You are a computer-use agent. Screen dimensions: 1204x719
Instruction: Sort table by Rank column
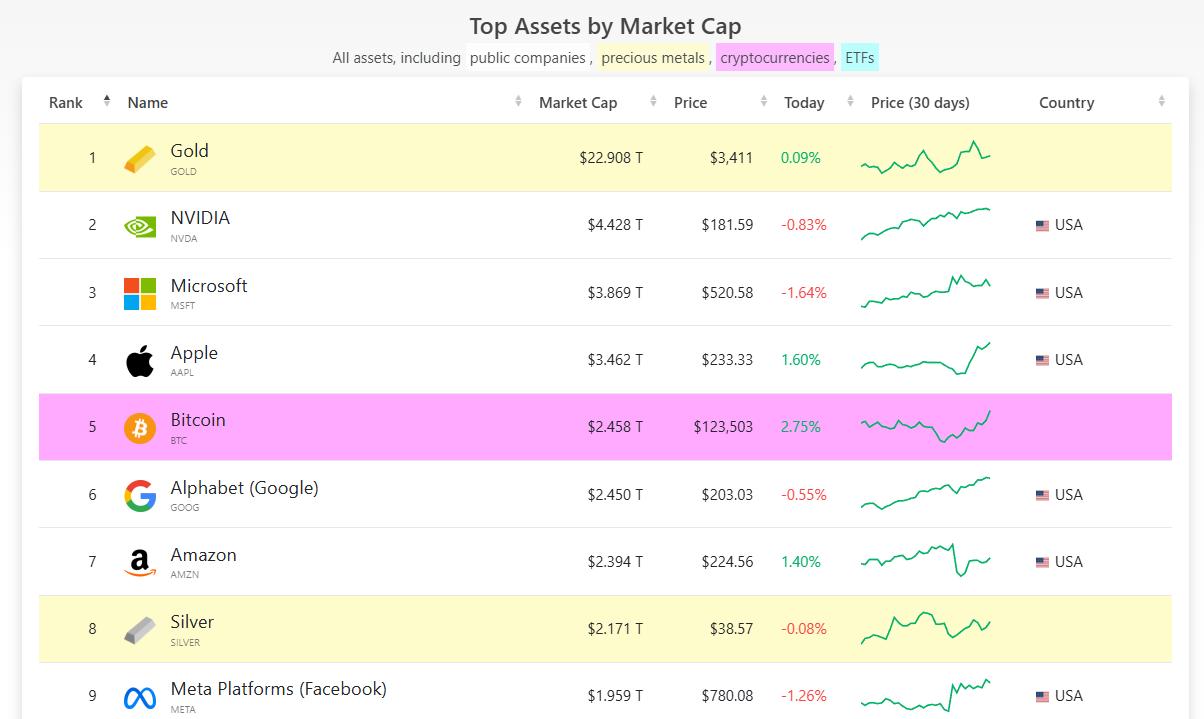[67, 102]
